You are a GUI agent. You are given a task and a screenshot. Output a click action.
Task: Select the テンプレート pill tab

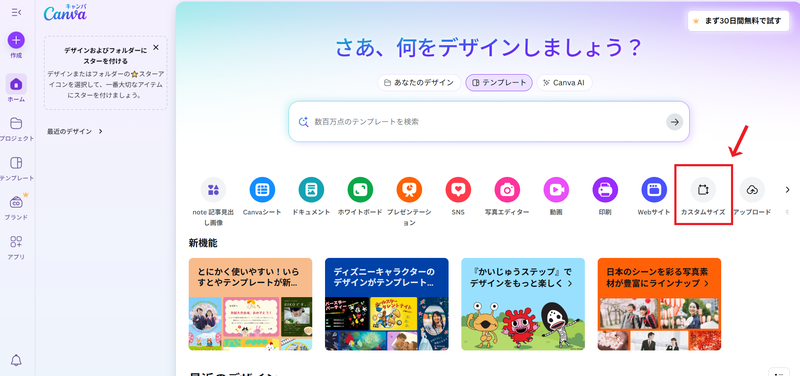pyautogui.click(x=499, y=83)
